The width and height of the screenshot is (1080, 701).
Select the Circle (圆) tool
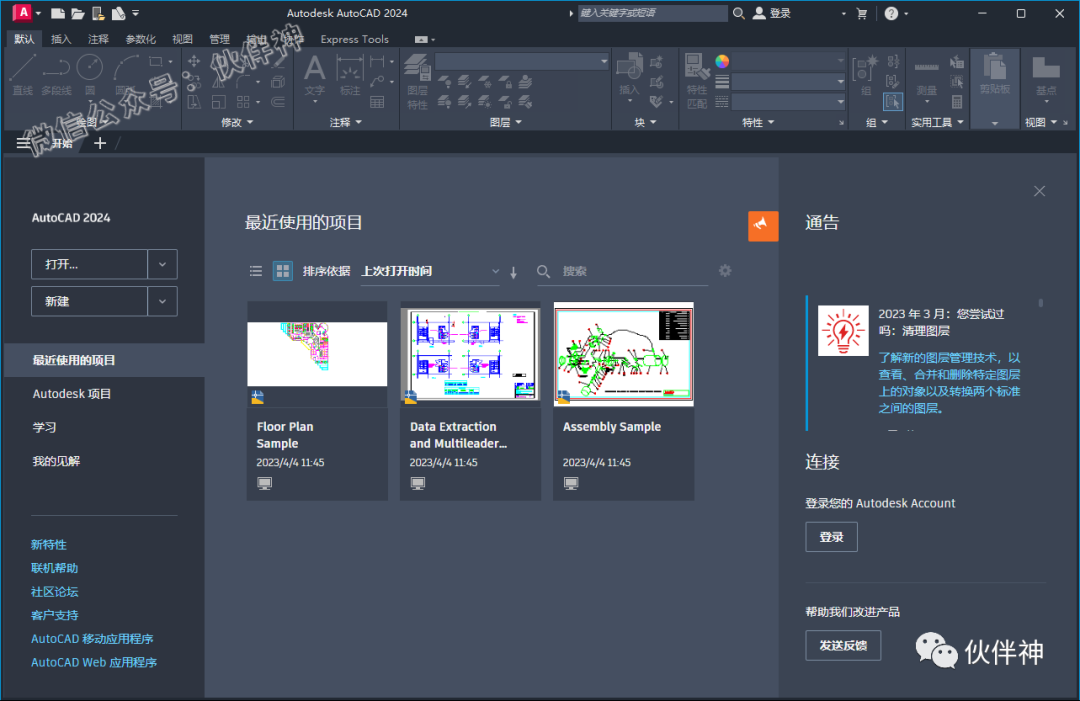[90, 74]
